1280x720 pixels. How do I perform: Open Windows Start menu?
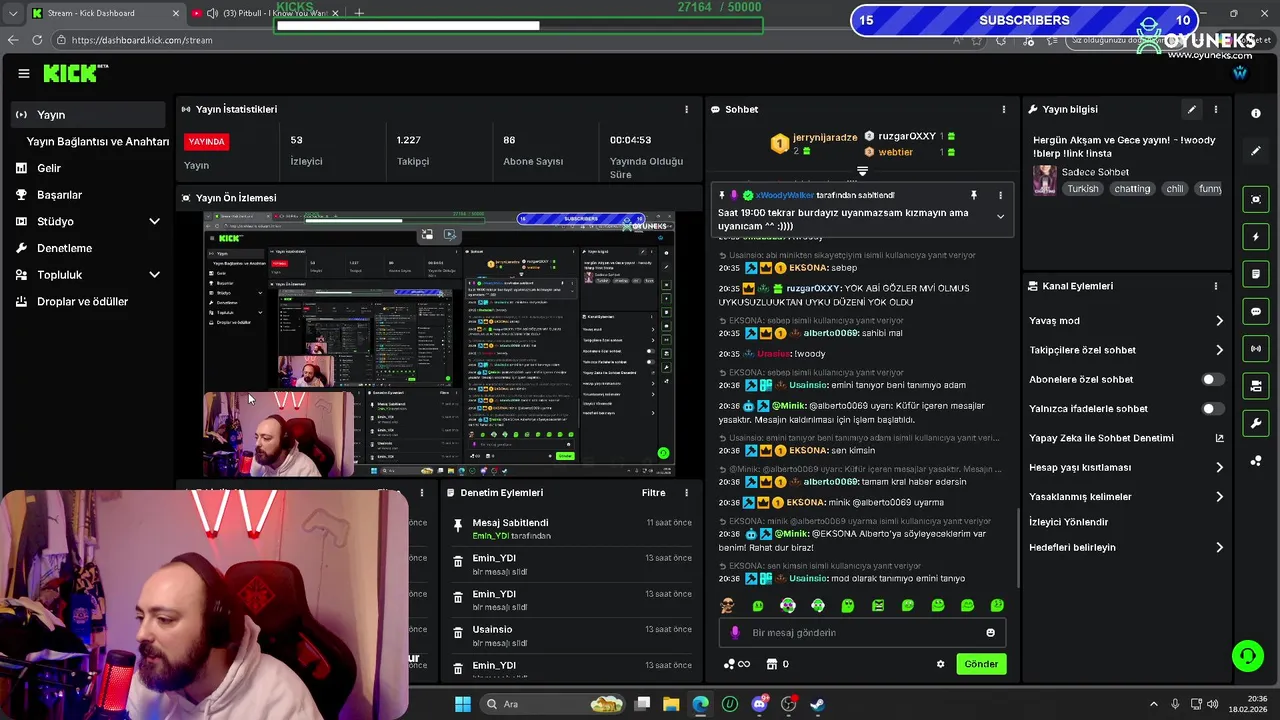463,704
